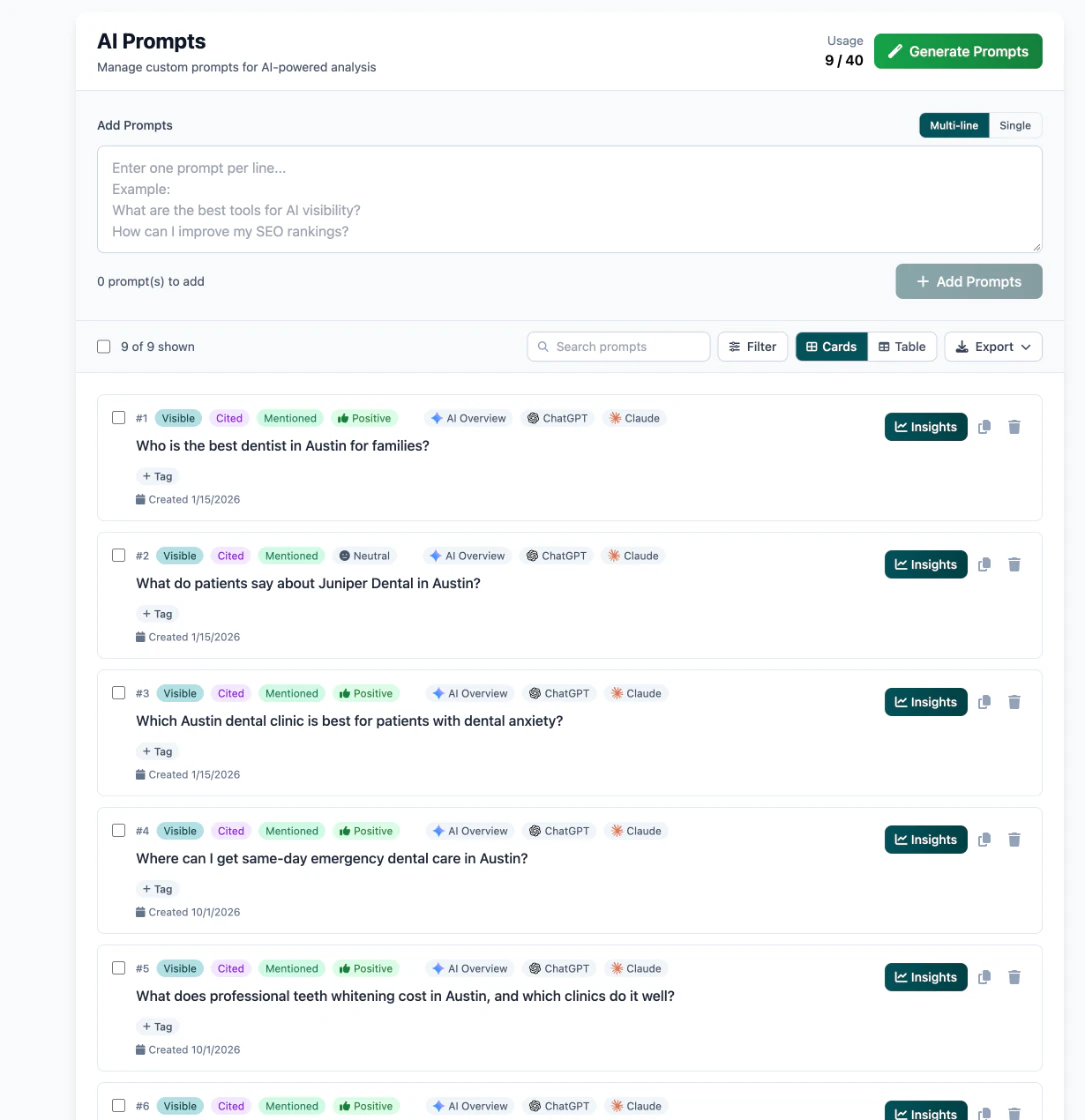Viewport: 1085px width, 1120px height.
Task: Delete prompt #5 about teeth whitening
Action: tap(1014, 977)
